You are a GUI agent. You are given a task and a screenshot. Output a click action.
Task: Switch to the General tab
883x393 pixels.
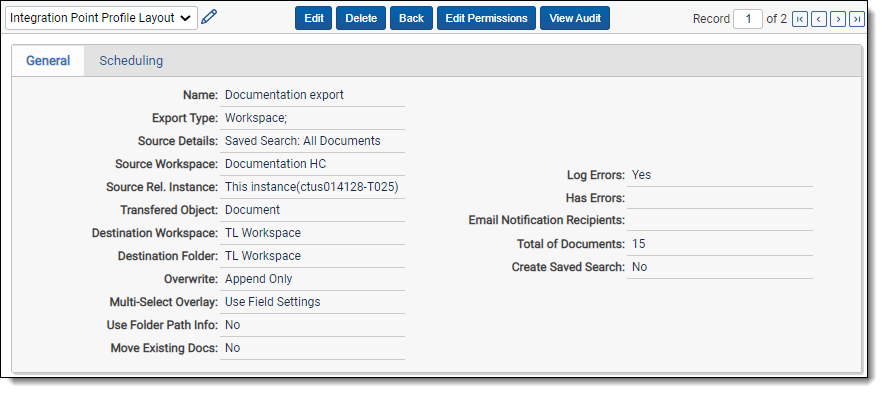(48, 61)
